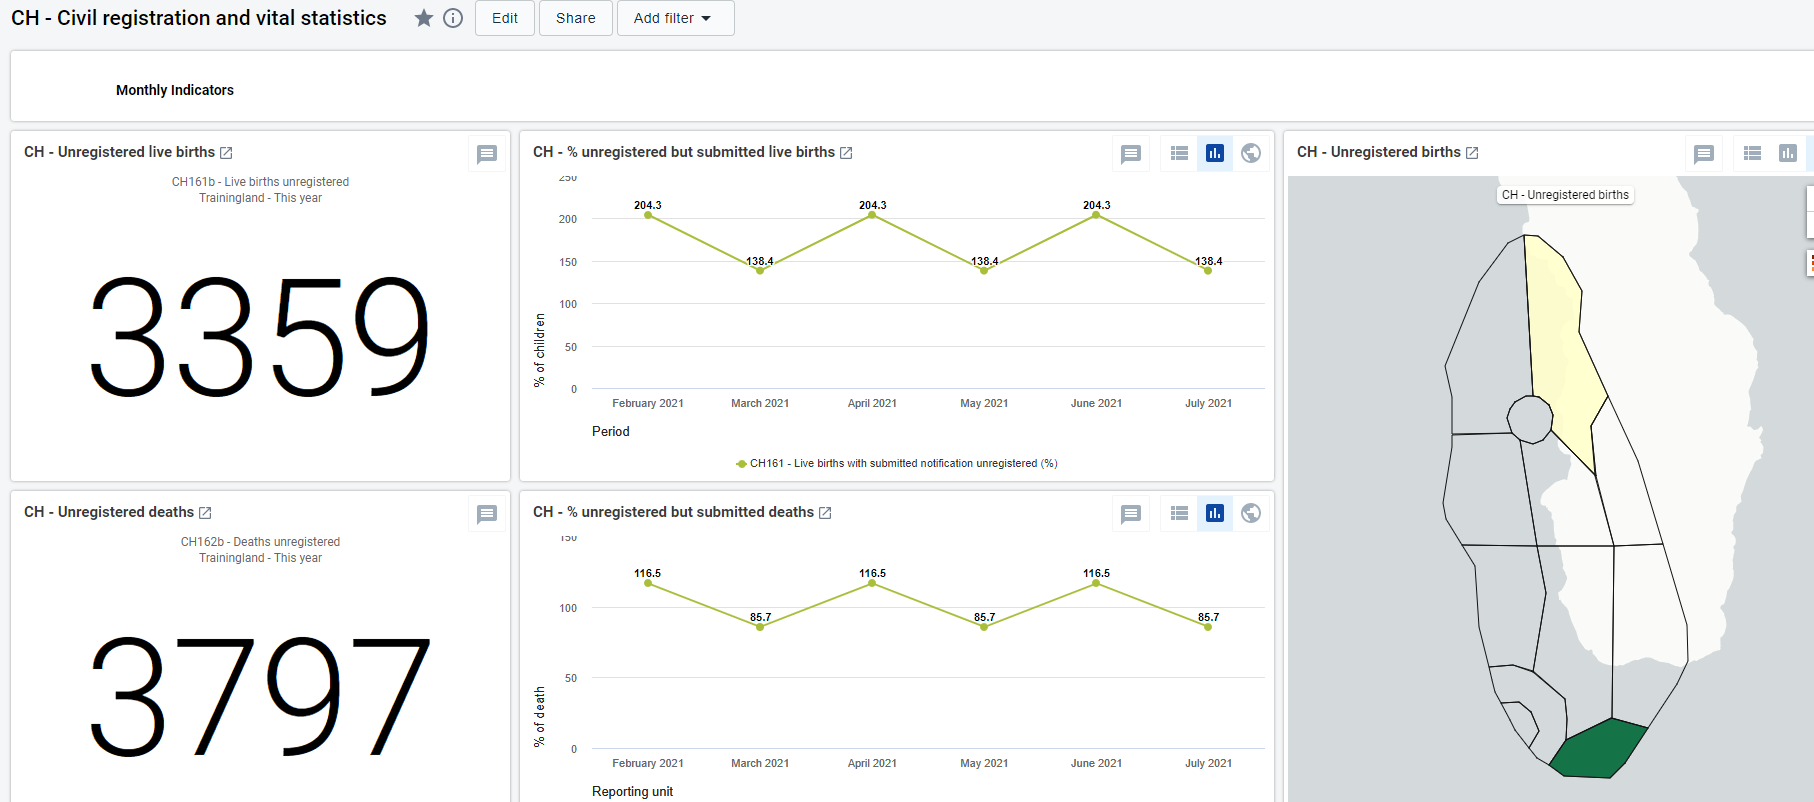Screen dimensions: 1814x802
Task: Open comments on Unregistered live births
Action: (x=487, y=154)
